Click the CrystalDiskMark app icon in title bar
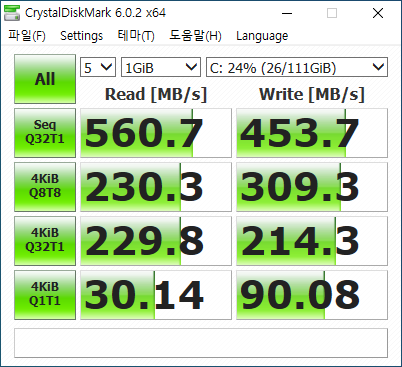 click(x=12, y=13)
